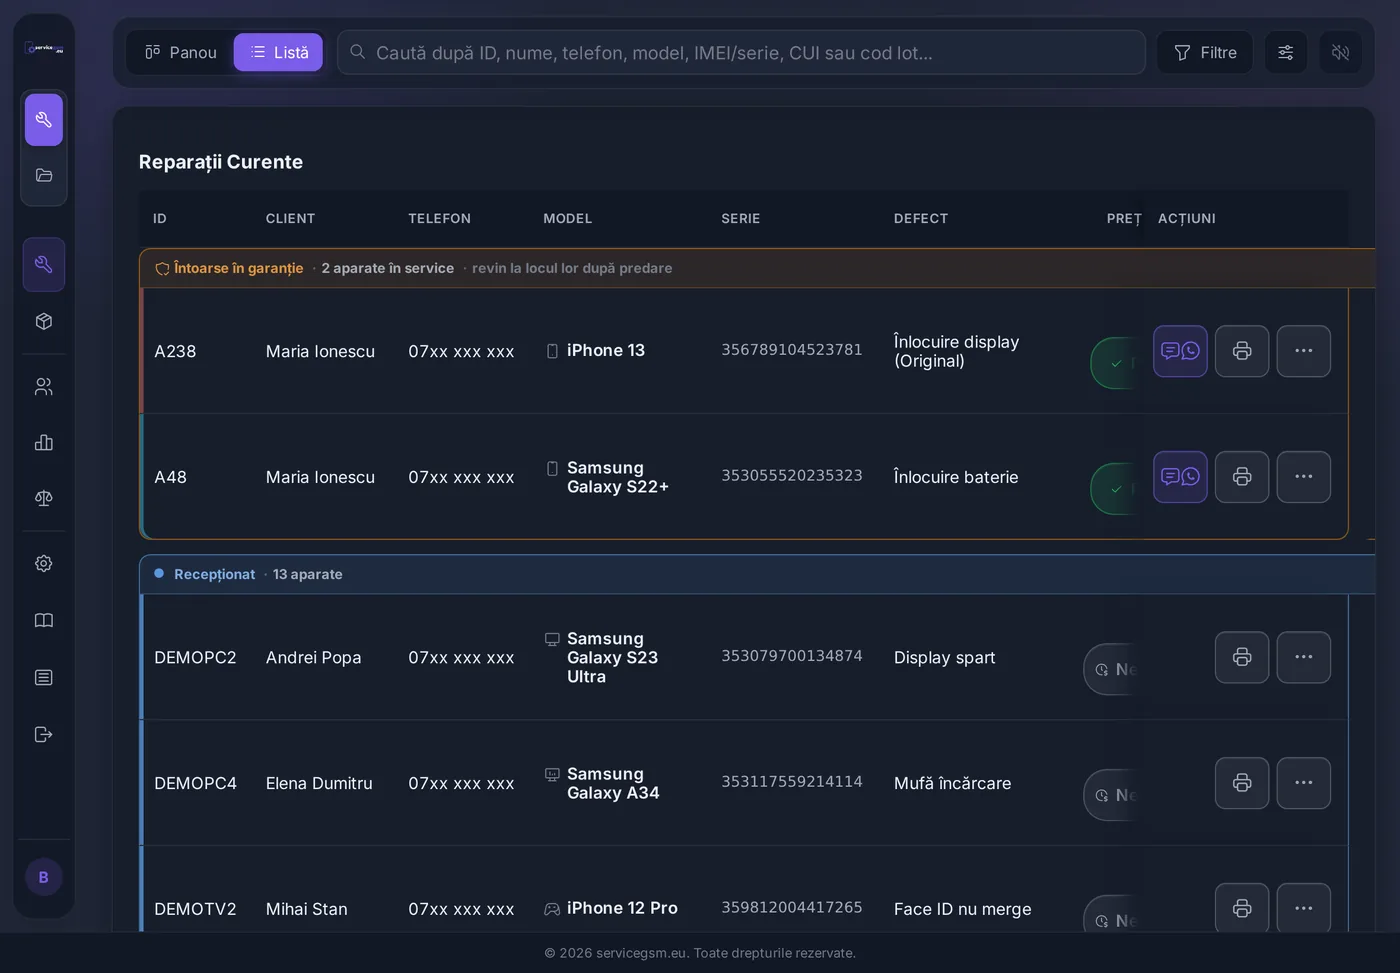Click the search field for repairs
Image resolution: width=1400 pixels, height=973 pixels.
pos(741,53)
